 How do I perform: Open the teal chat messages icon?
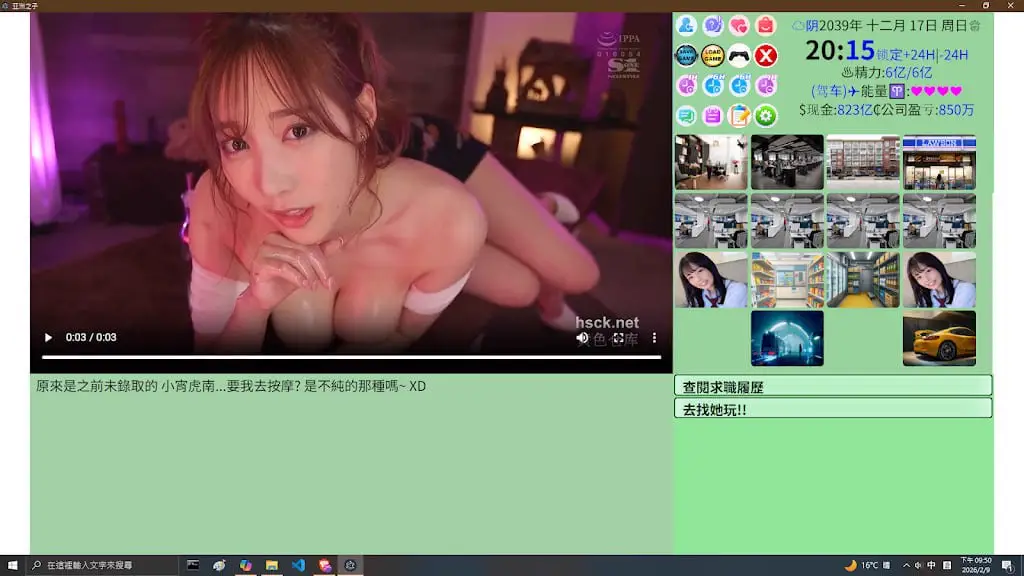coord(686,116)
